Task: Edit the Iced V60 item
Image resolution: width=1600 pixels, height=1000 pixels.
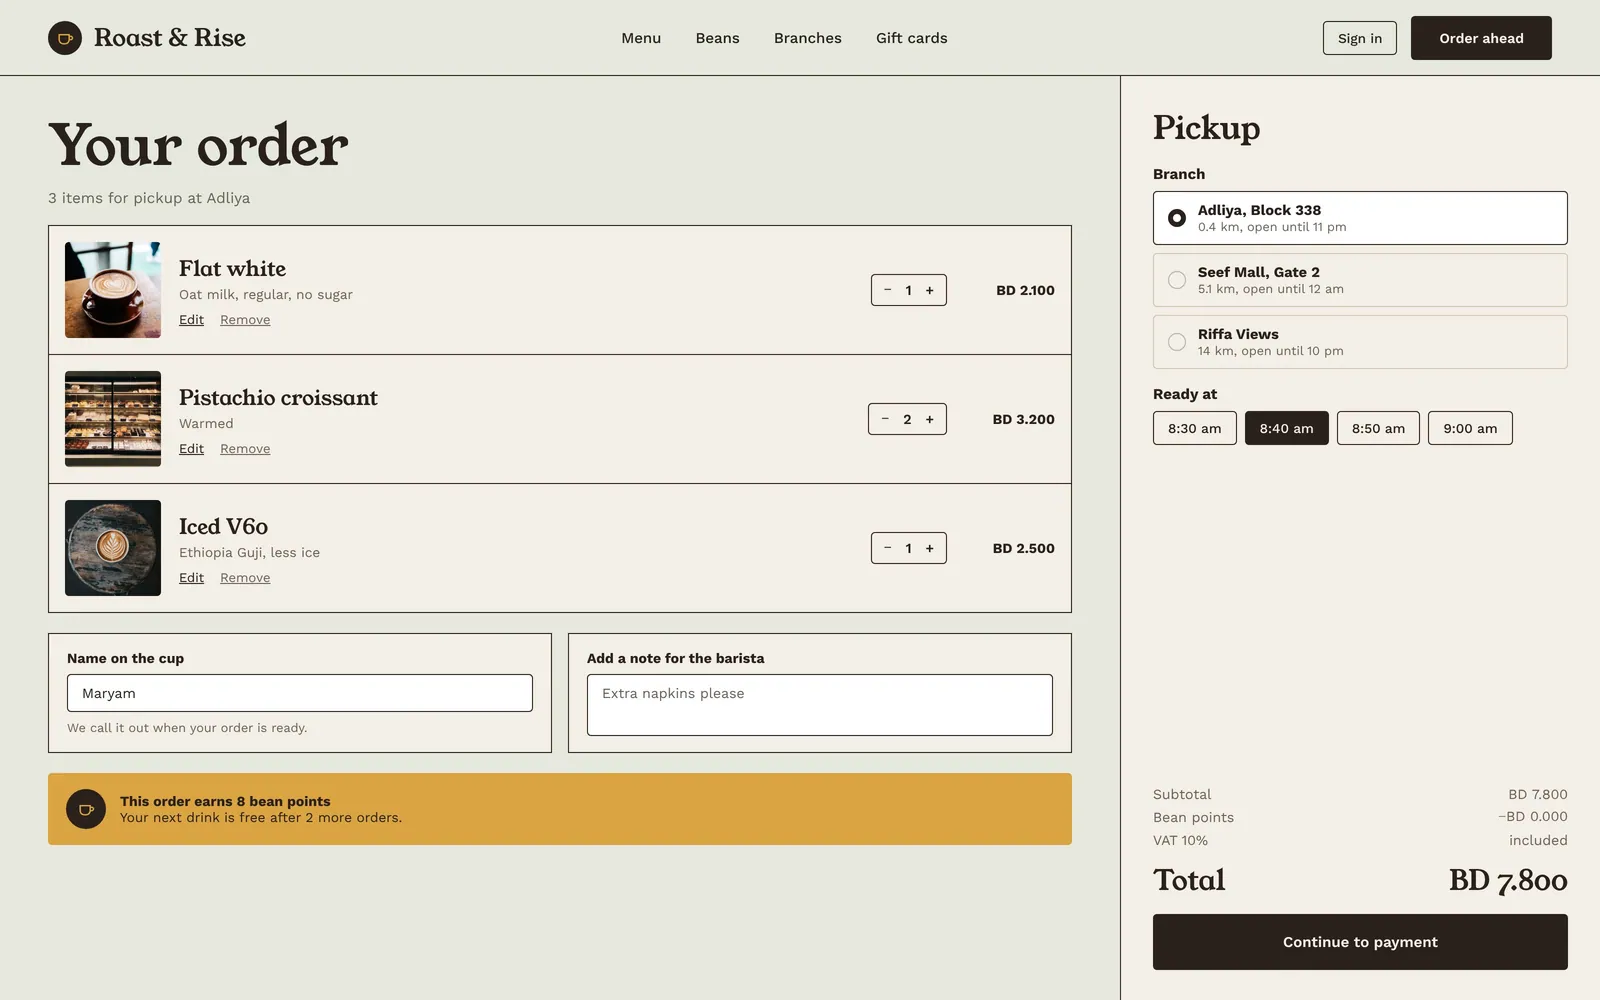Action: pos(191,578)
